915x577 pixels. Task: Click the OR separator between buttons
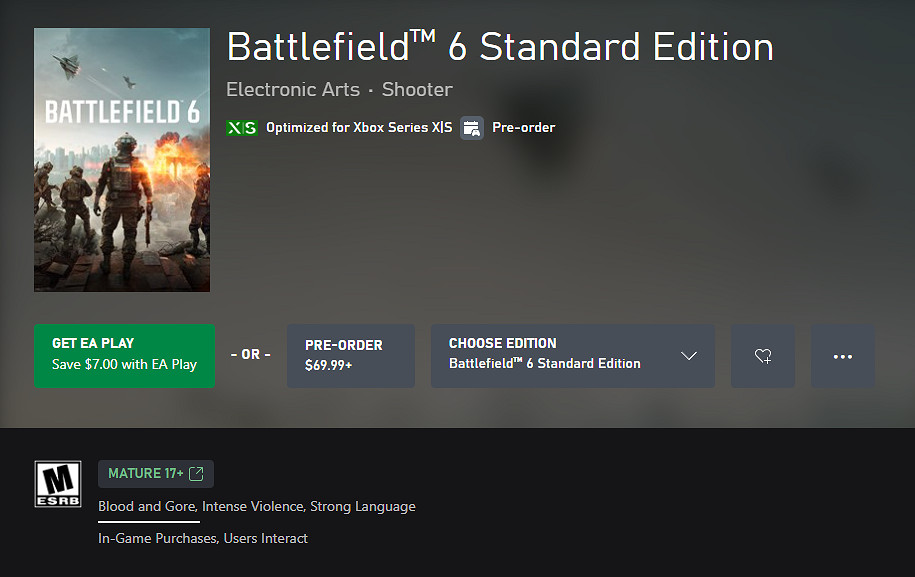(x=250, y=355)
